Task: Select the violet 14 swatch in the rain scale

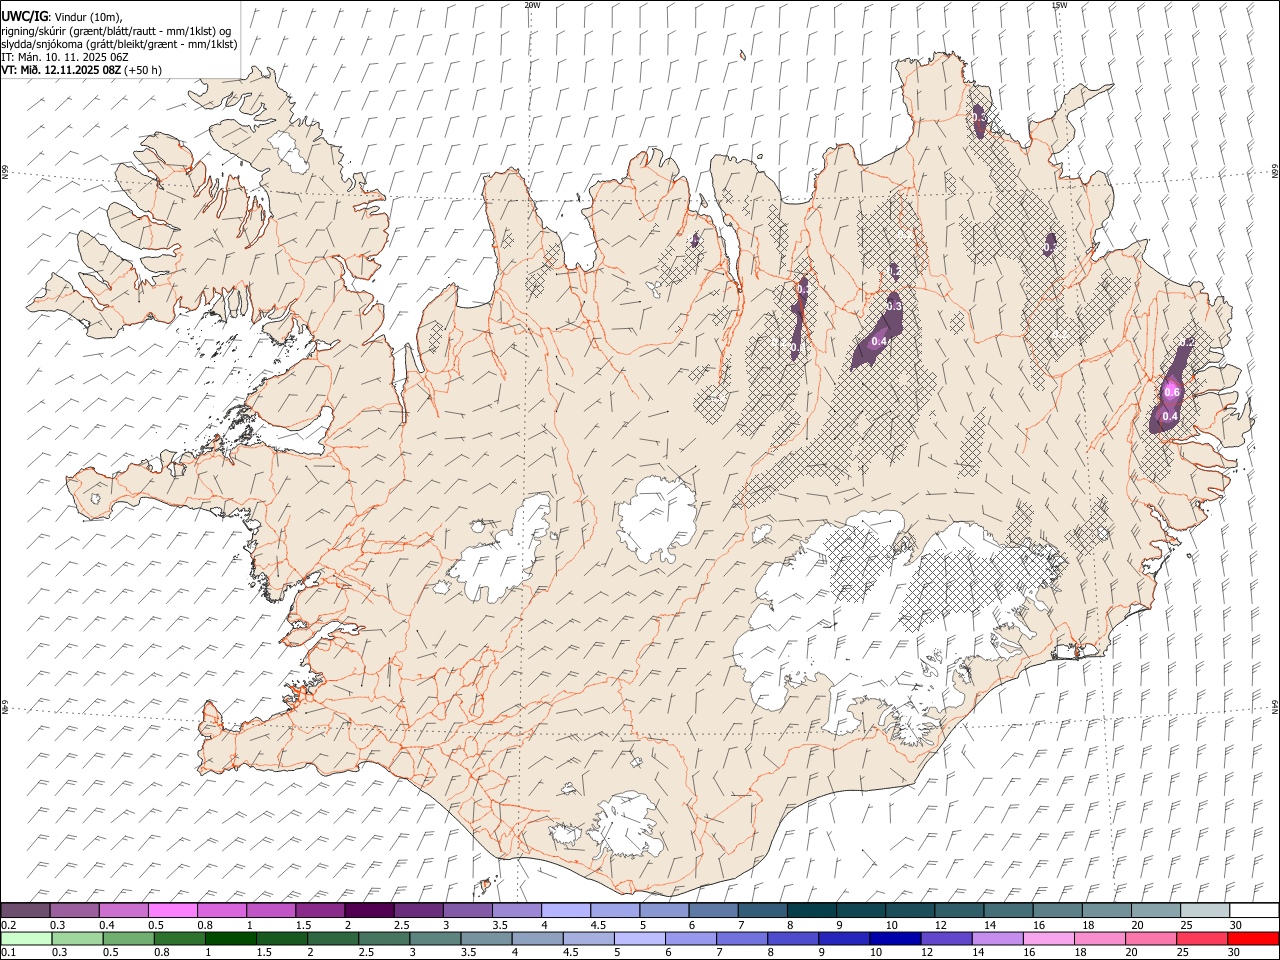Action: 997,938
